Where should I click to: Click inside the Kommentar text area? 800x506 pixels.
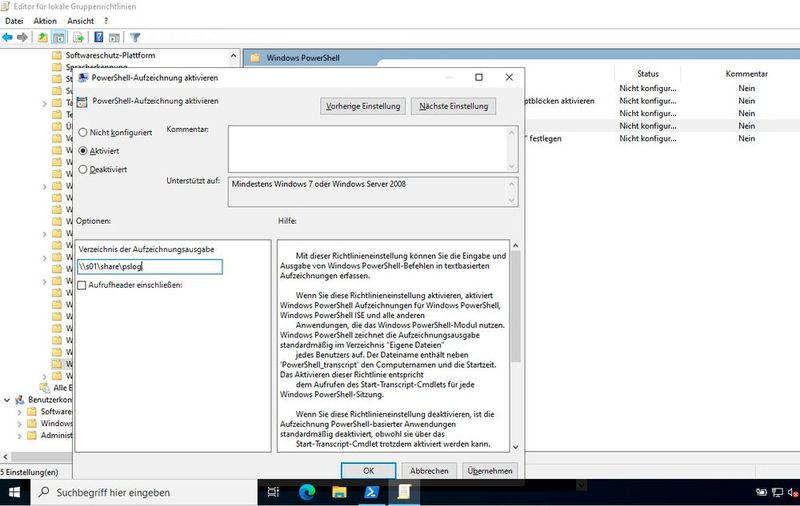[x=367, y=149]
